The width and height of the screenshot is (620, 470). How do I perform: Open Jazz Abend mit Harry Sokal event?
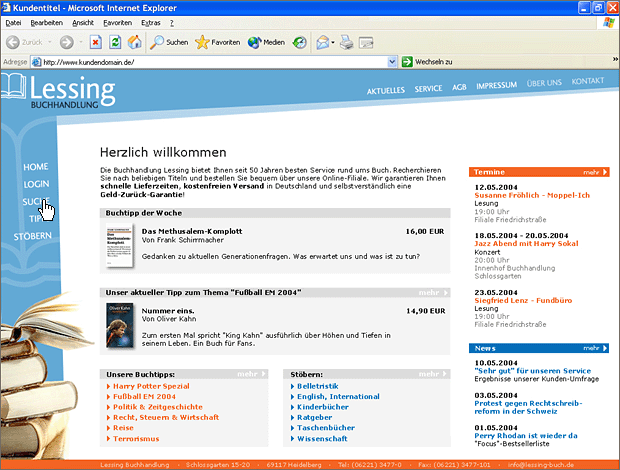click(x=526, y=243)
